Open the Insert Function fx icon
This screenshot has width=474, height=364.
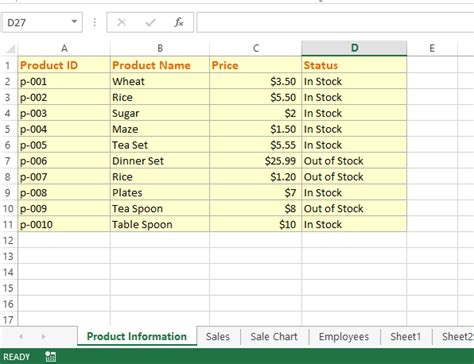click(179, 22)
